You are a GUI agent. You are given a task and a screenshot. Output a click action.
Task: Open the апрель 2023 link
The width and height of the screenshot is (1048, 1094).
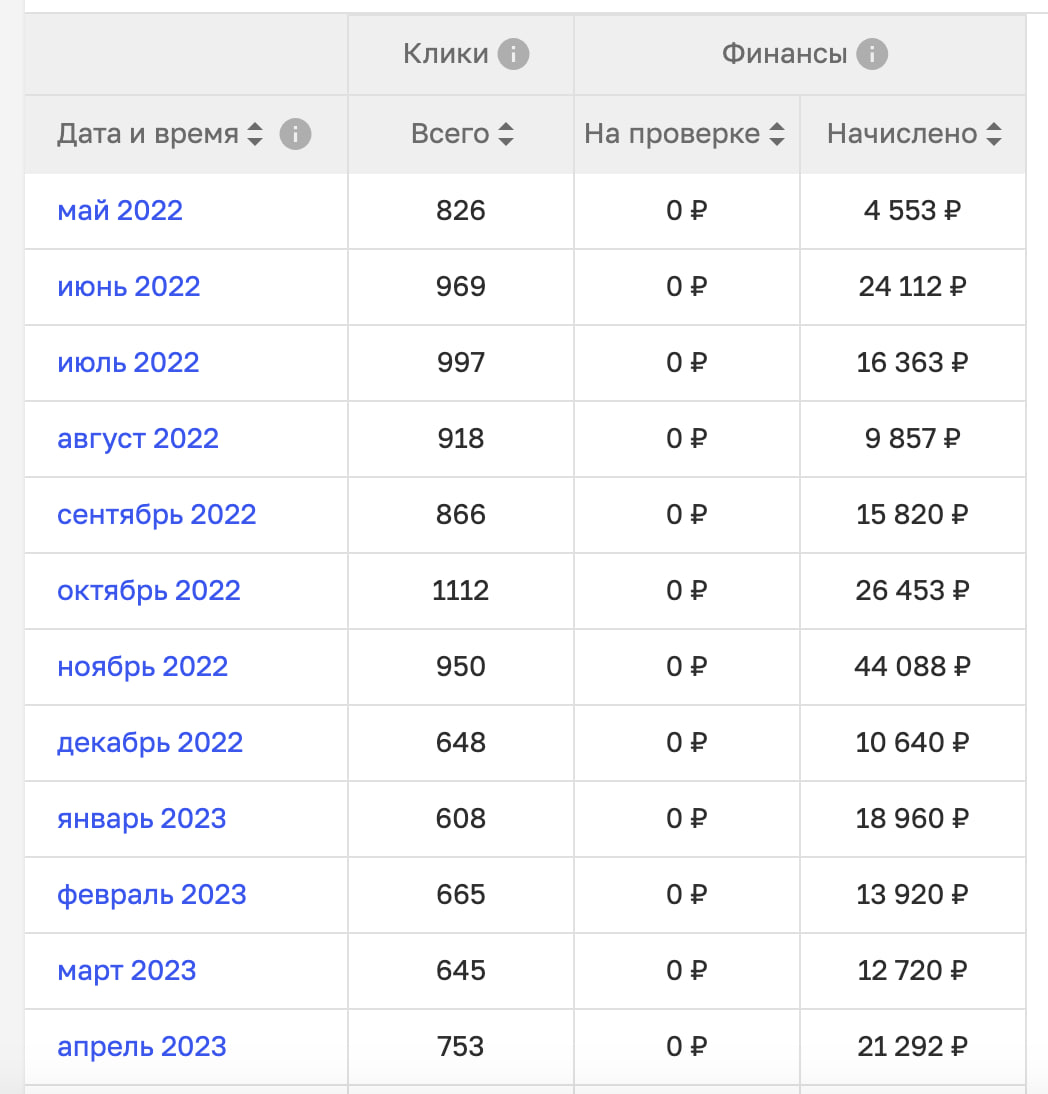142,1047
